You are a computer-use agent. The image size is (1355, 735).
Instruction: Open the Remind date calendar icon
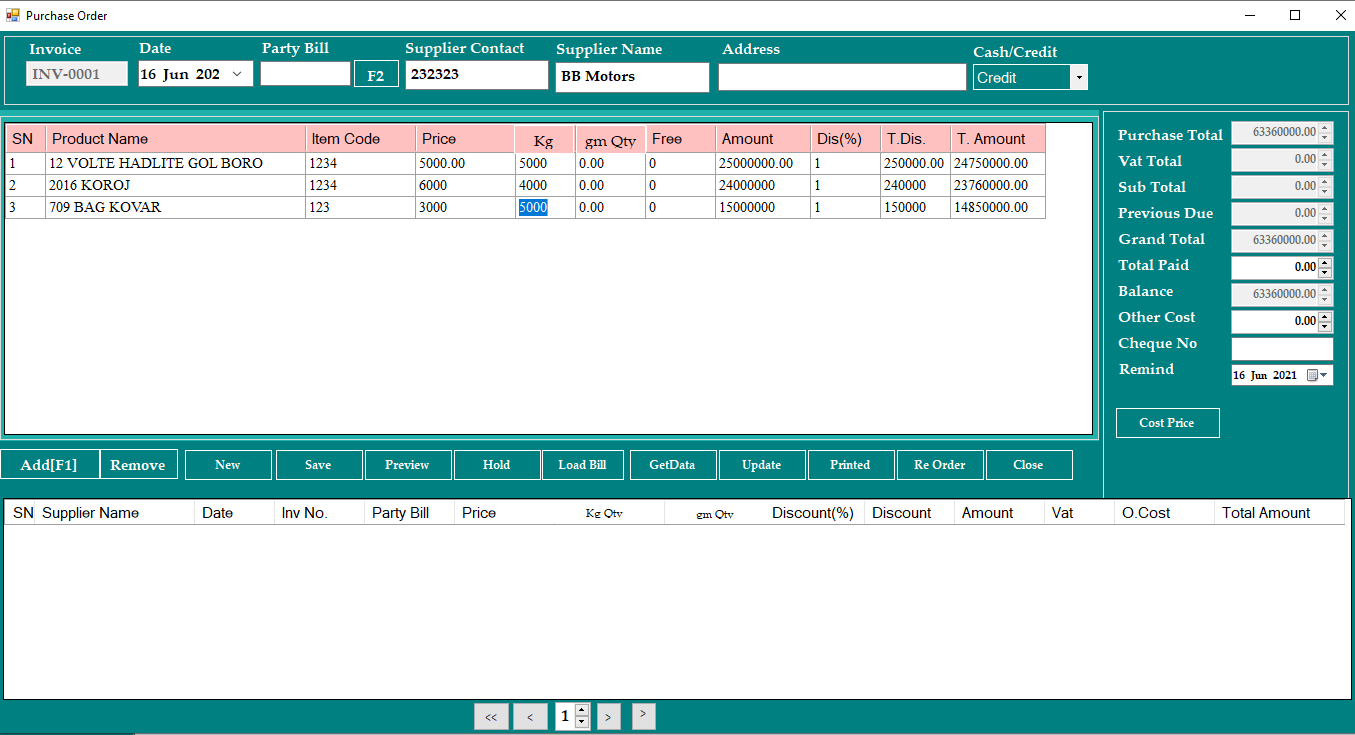tap(1313, 375)
